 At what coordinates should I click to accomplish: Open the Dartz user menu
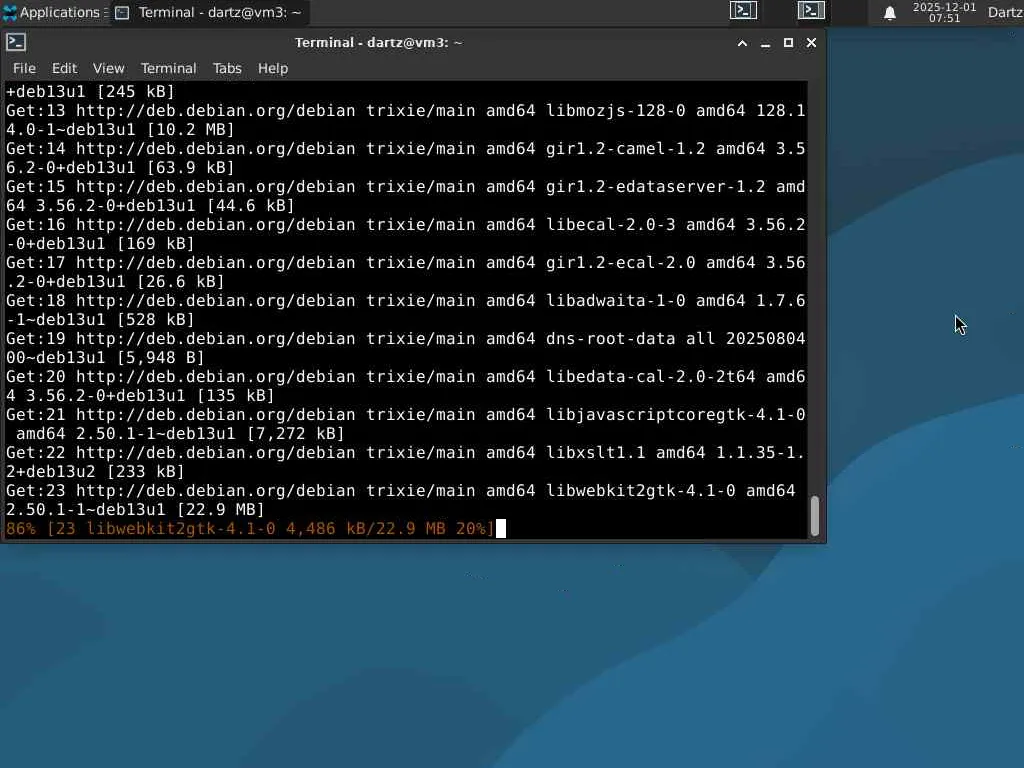coord(1005,12)
